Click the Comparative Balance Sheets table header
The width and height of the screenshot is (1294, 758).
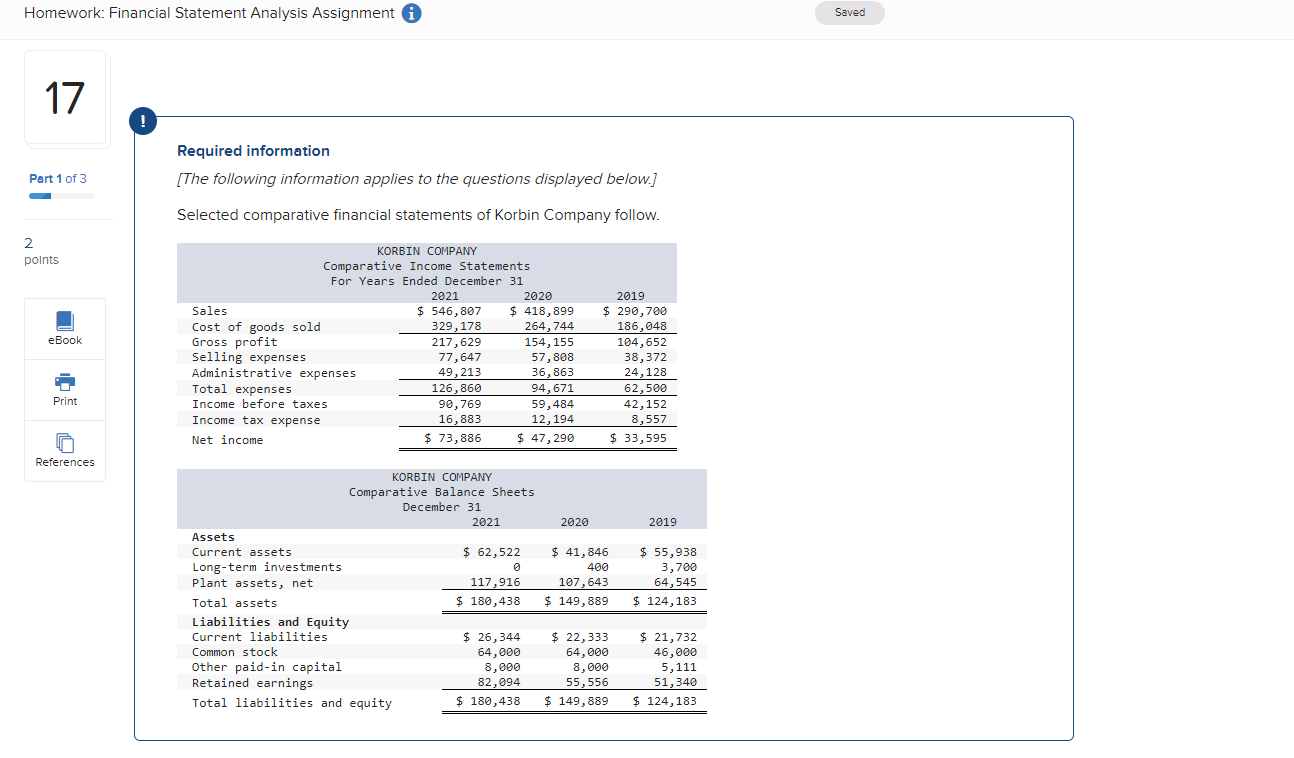click(x=441, y=491)
